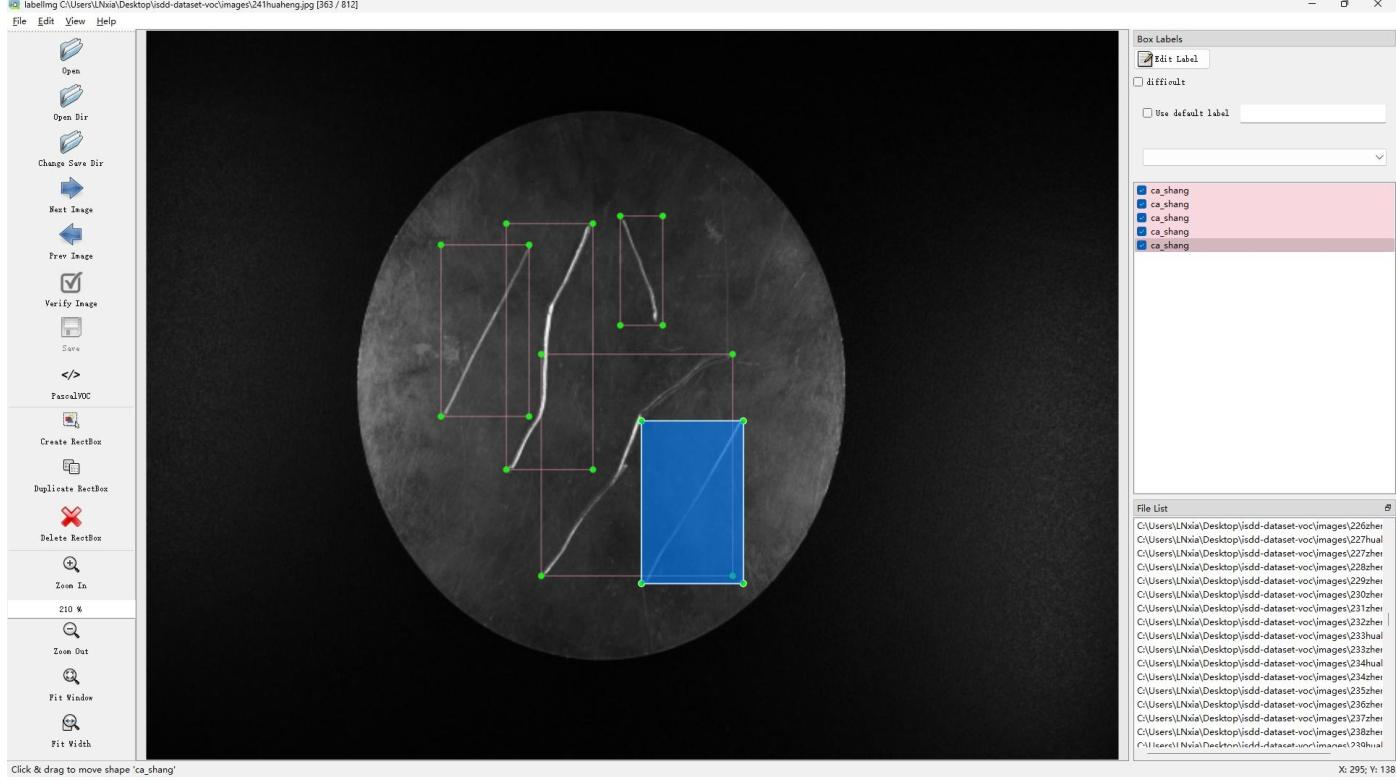Click the Open Dir folder icon

click(x=70, y=96)
